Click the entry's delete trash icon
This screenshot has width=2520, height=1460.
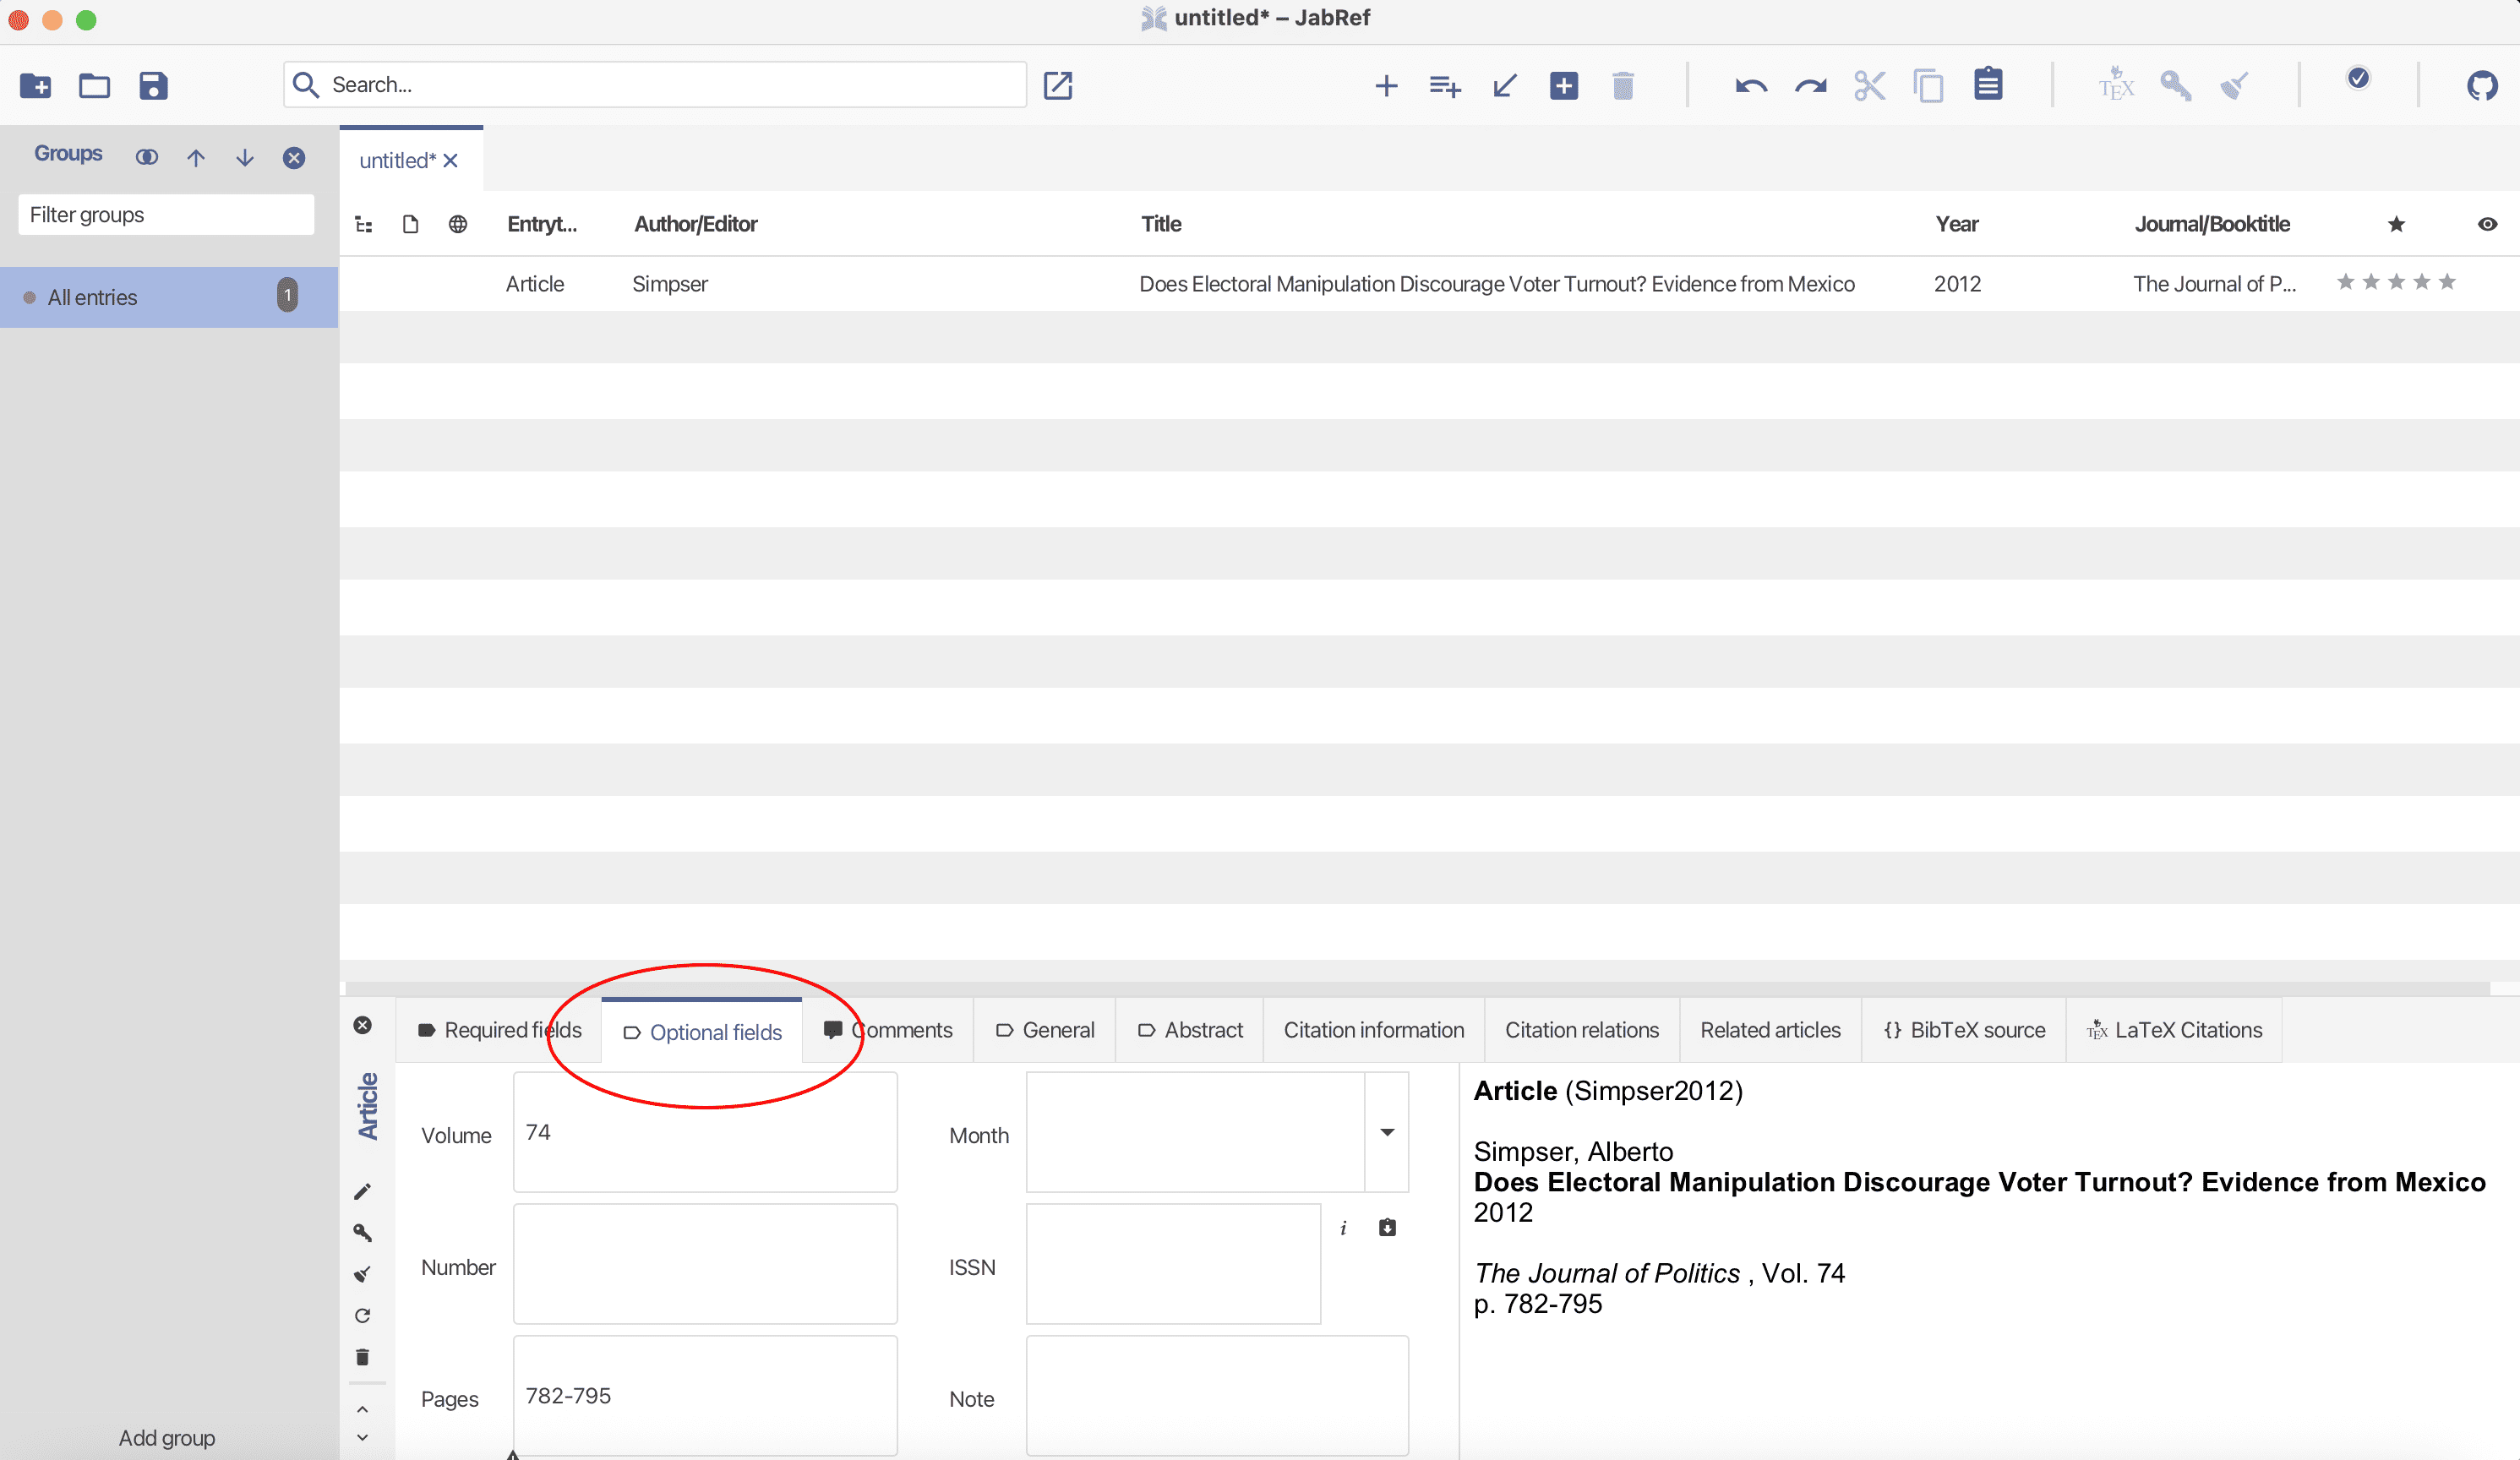click(363, 1357)
